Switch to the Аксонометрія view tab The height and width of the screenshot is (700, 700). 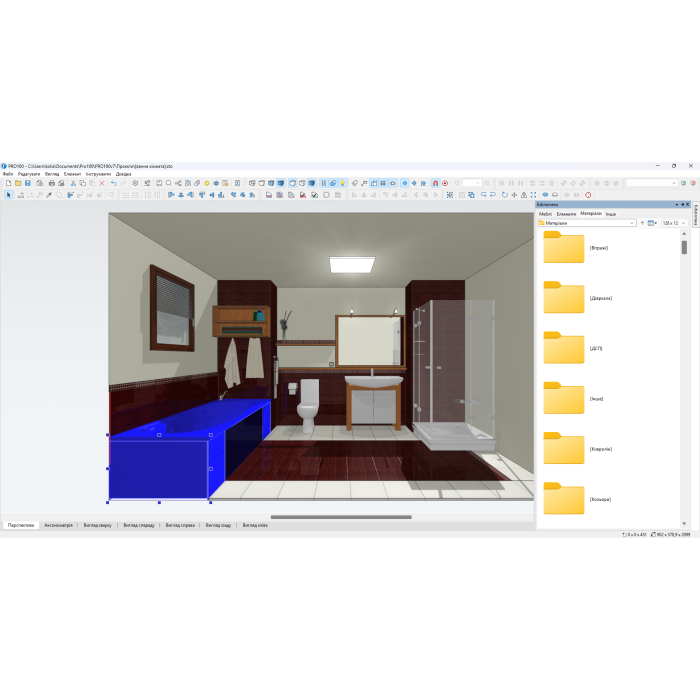(58, 524)
